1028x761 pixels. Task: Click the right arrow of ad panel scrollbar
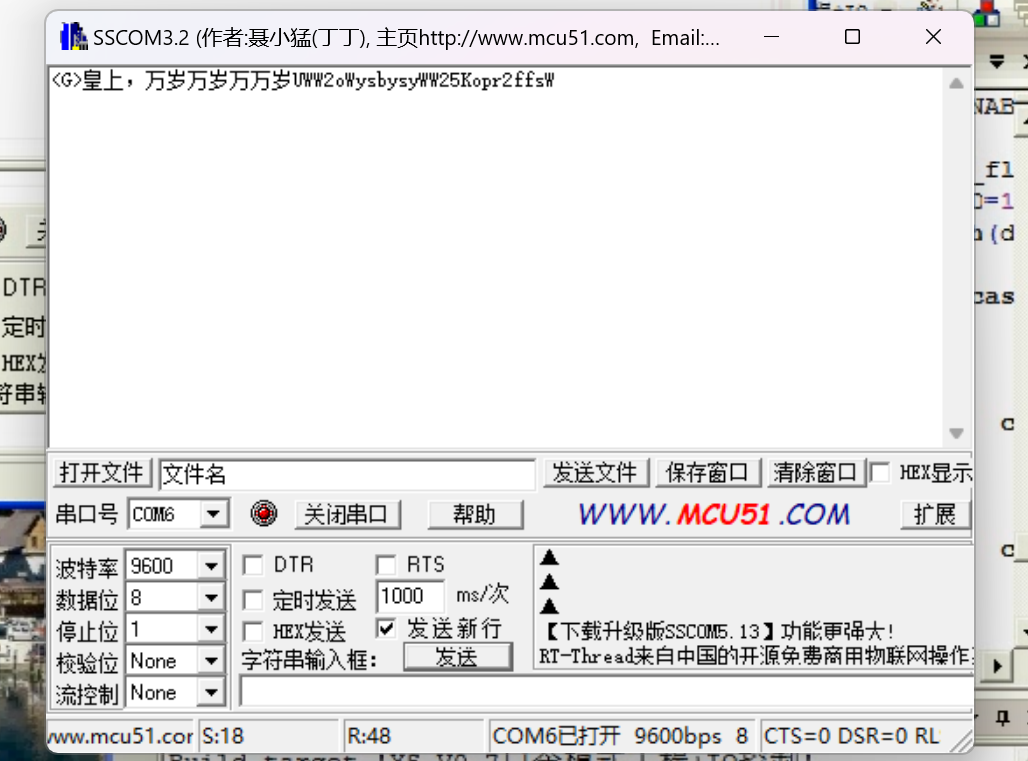[x=997, y=667]
